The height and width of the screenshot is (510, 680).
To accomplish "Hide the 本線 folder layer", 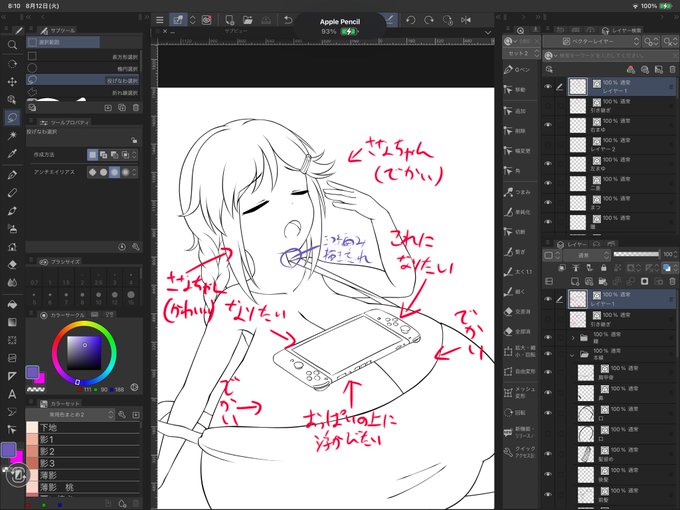I will click(x=548, y=355).
